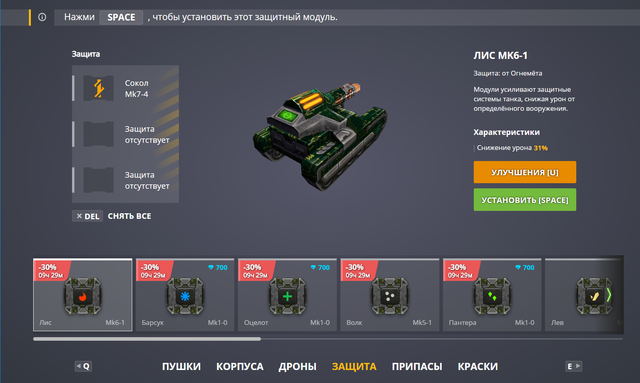Open the ПУШКИ tab

pos(181,366)
